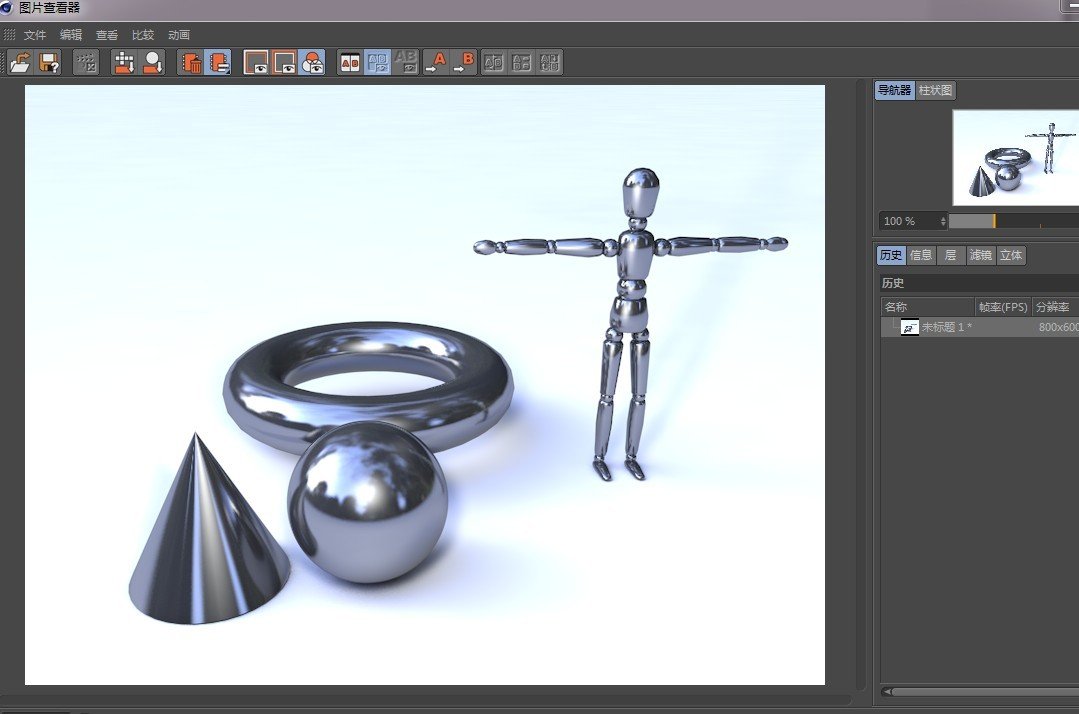This screenshot has height=714, width=1079.
Task: Open the 比较 menu
Action: [143, 35]
